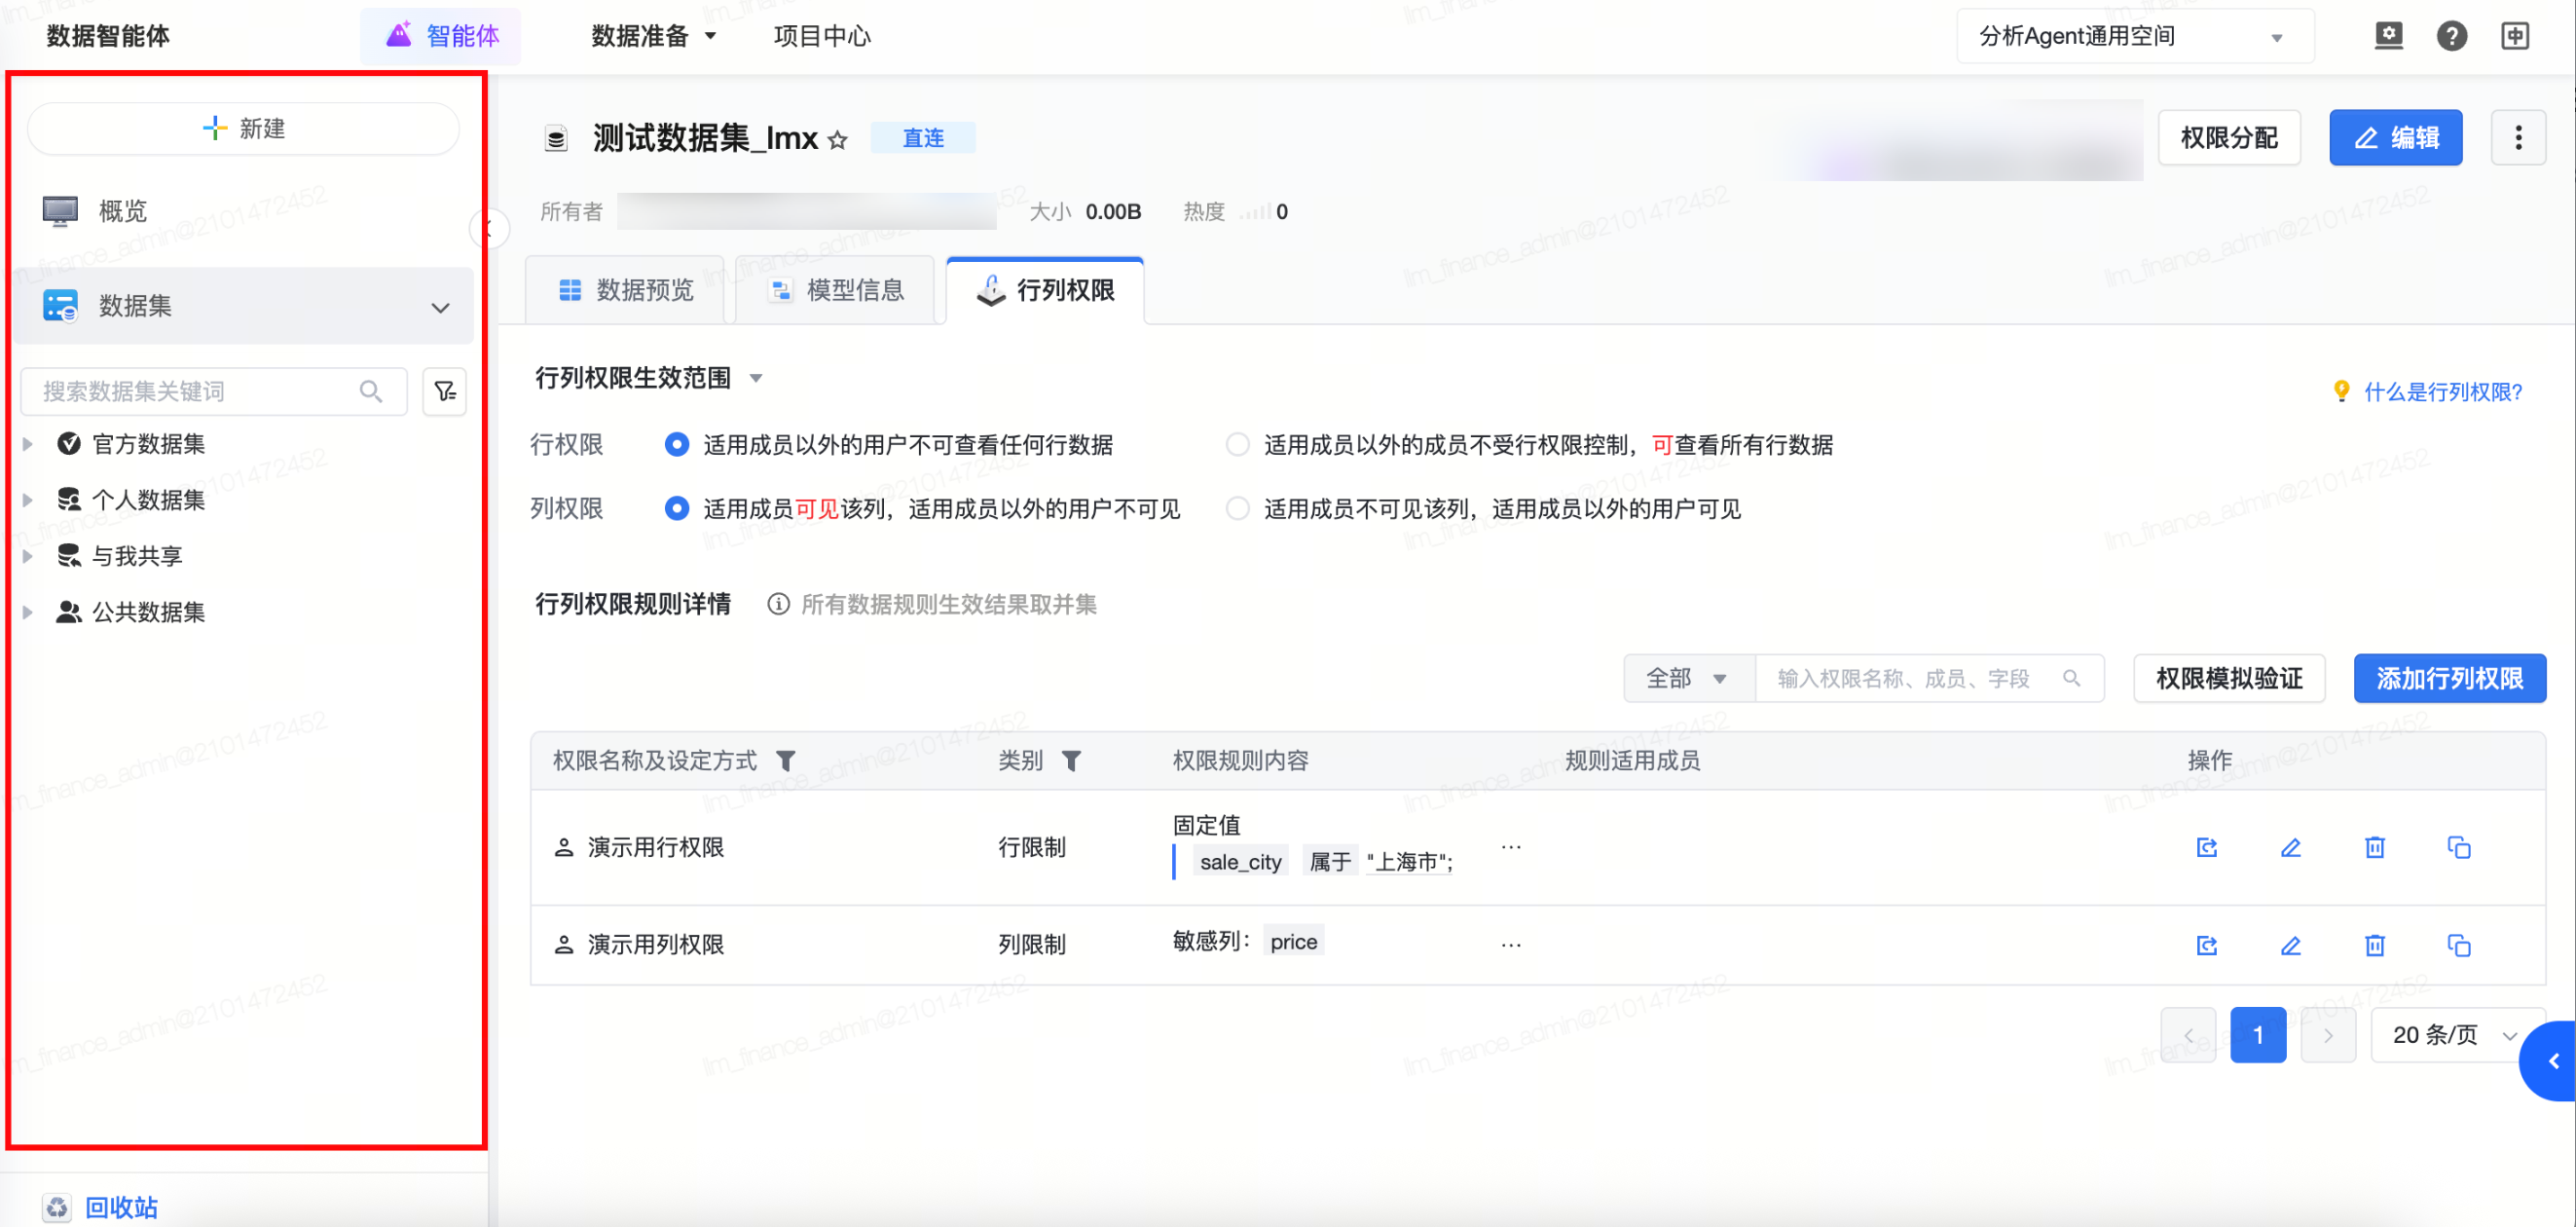The width and height of the screenshot is (2576, 1227).
Task: Click the 权限模拟验证 button
Action: point(2228,678)
